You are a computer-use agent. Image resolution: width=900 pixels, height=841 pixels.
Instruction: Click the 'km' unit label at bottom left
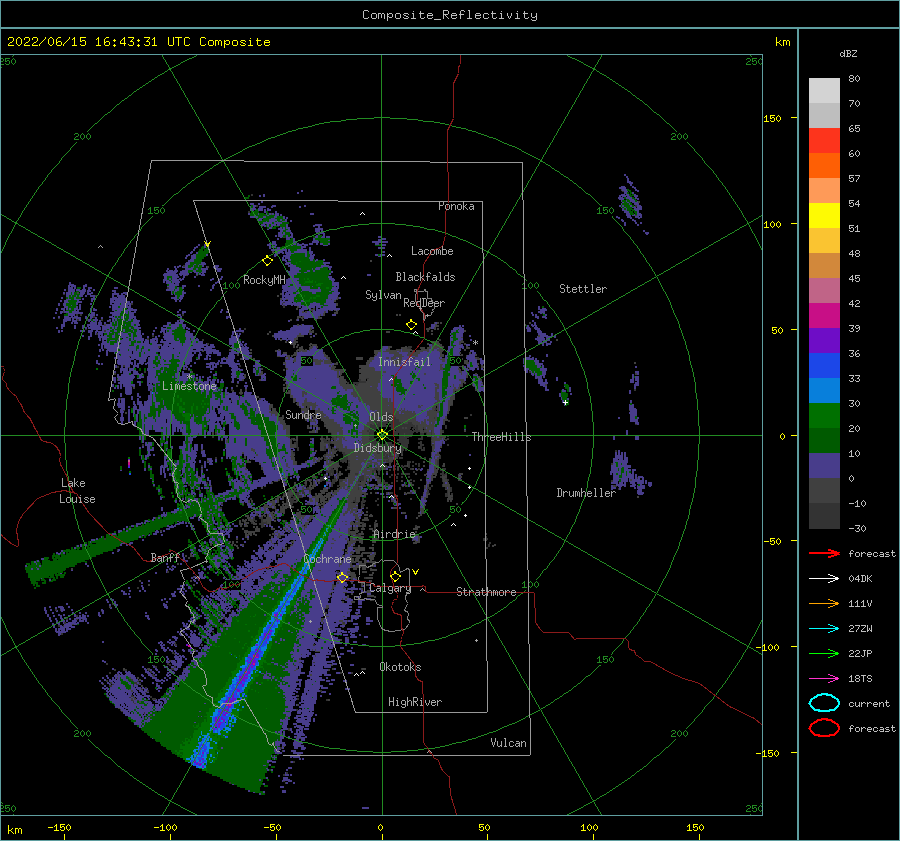14,830
